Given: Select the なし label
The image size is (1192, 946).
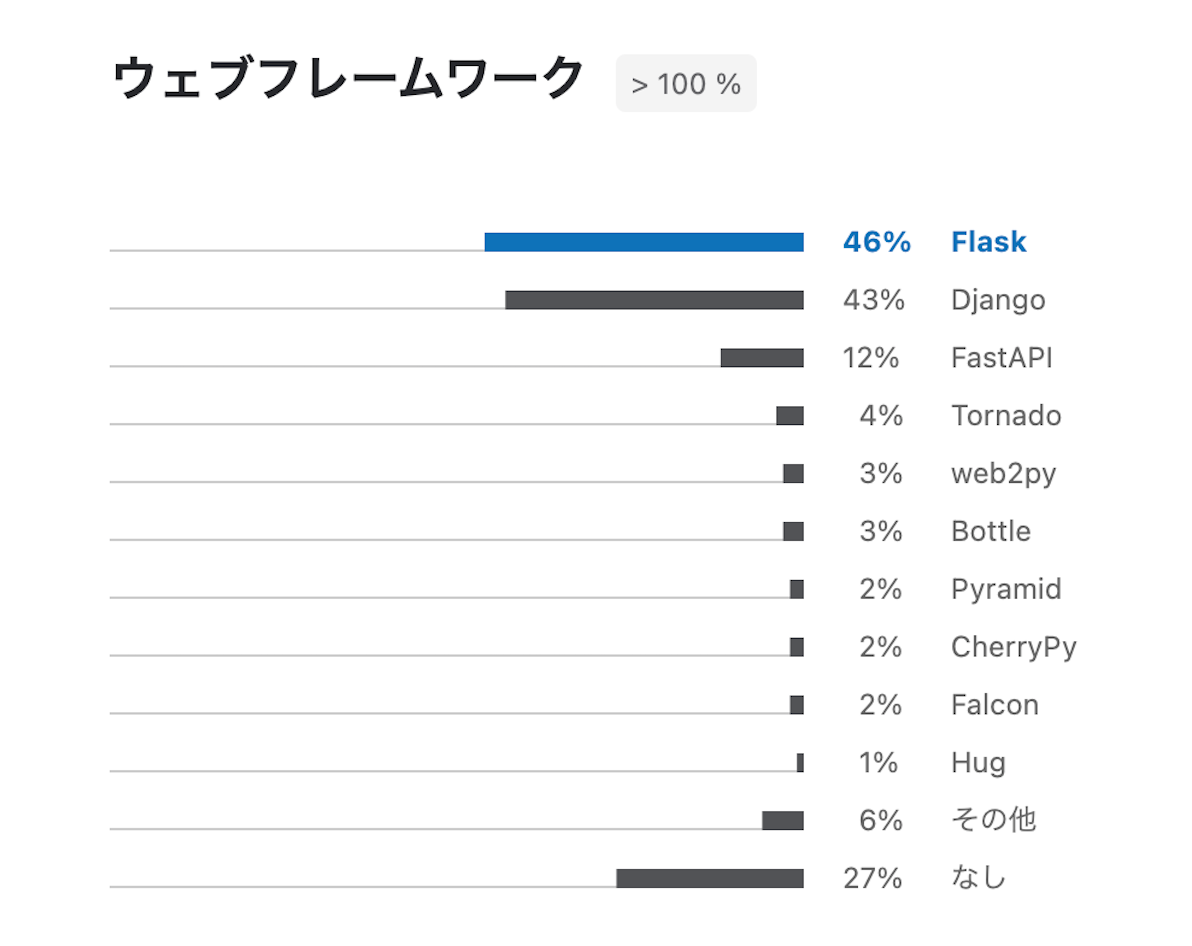Looking at the screenshot, I should 978,878.
